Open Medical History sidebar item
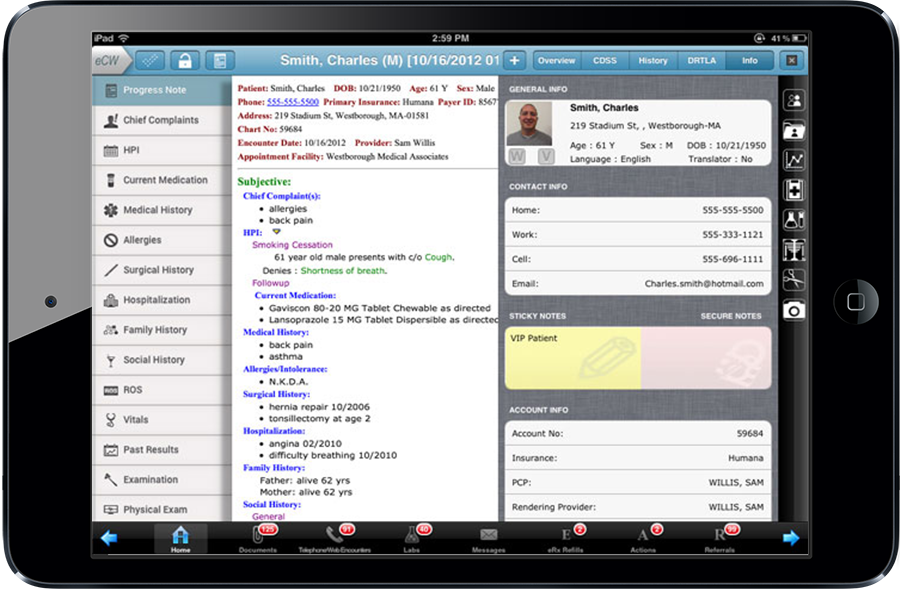 pyautogui.click(x=162, y=210)
